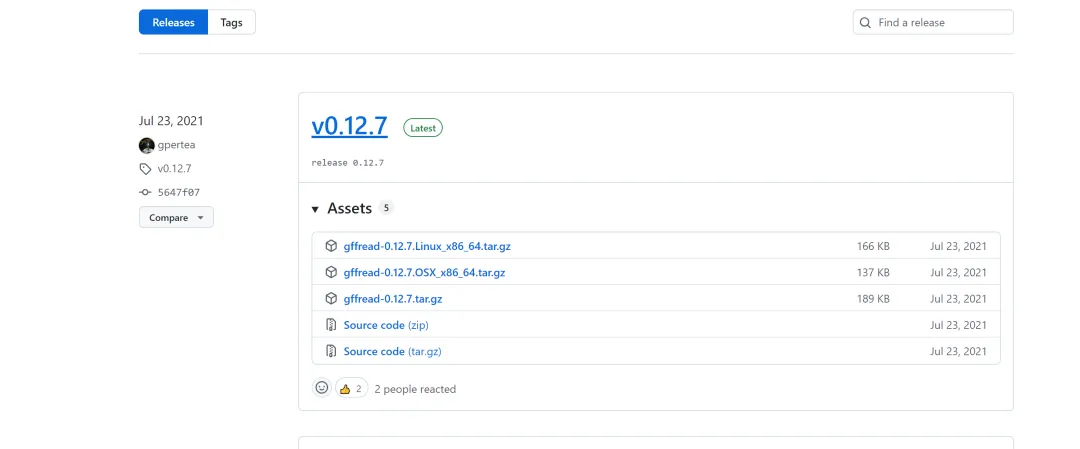Open gpertea's avatar picture

tap(146, 145)
